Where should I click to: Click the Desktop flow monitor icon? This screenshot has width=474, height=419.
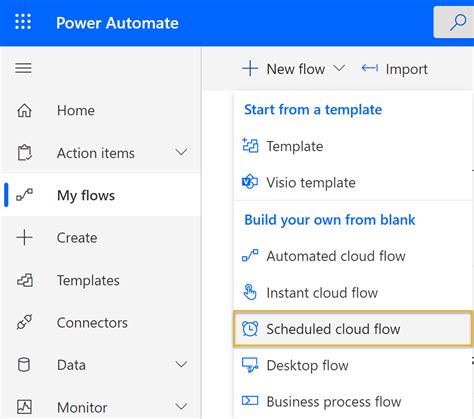(250, 365)
